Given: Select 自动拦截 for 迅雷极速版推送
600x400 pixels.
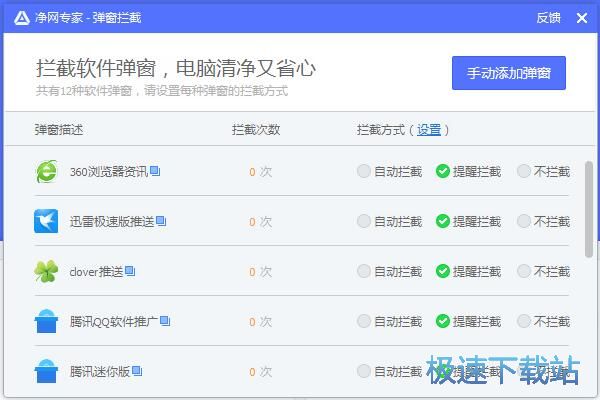Looking at the screenshot, I should (x=390, y=221).
